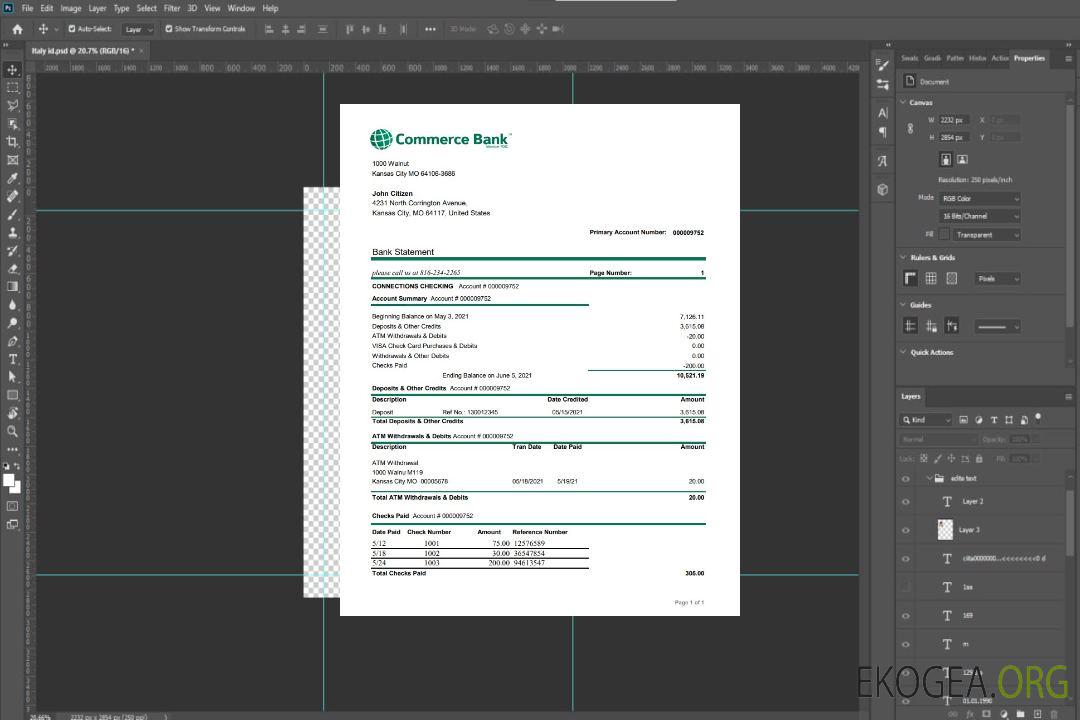
Task: Switch to the Swatches tab
Action: pos(910,59)
